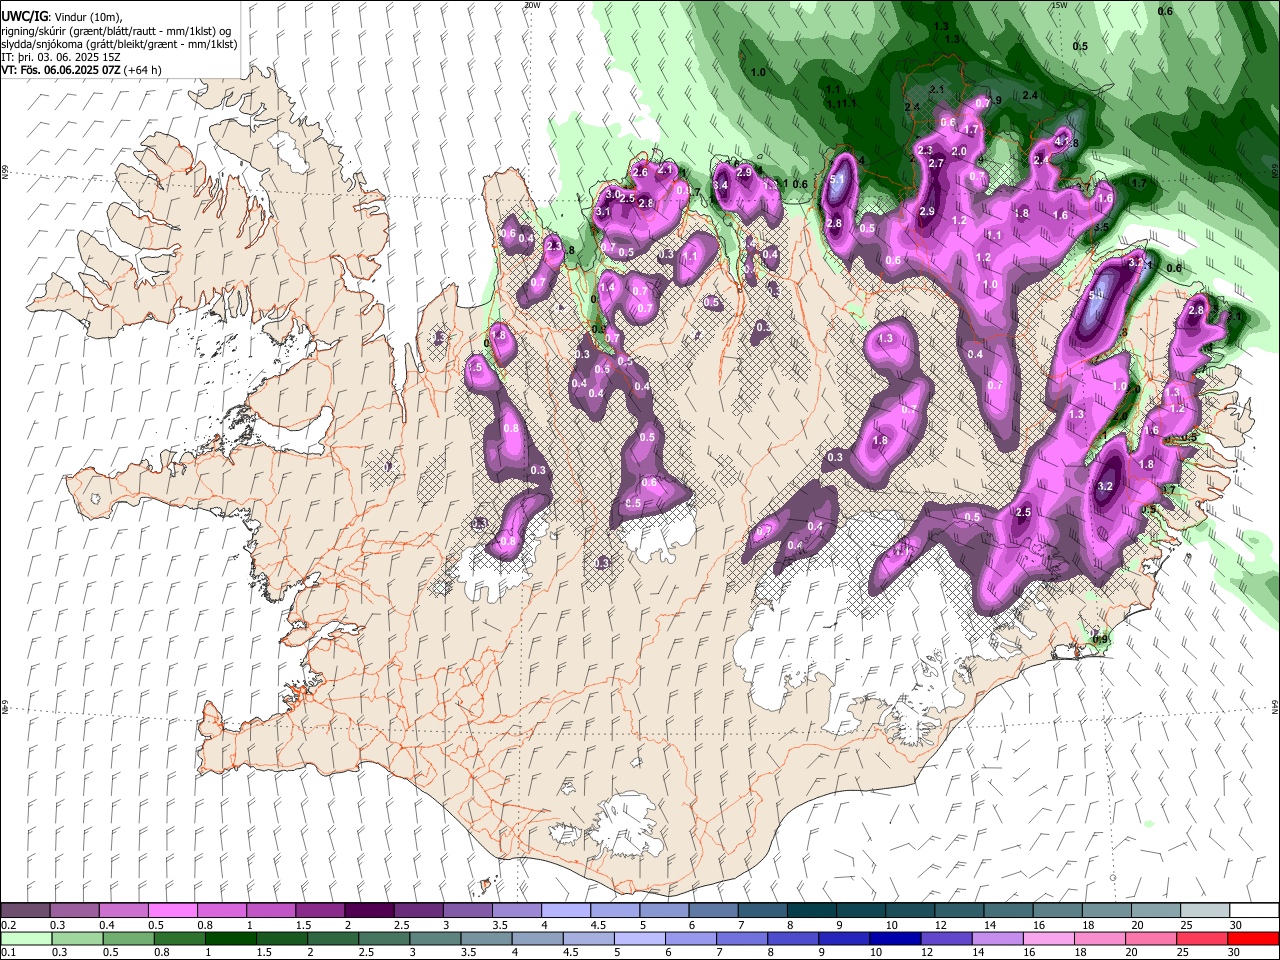Click the '3.0' snowfall value on the map
This screenshot has height=960, width=1280.
coord(614,194)
